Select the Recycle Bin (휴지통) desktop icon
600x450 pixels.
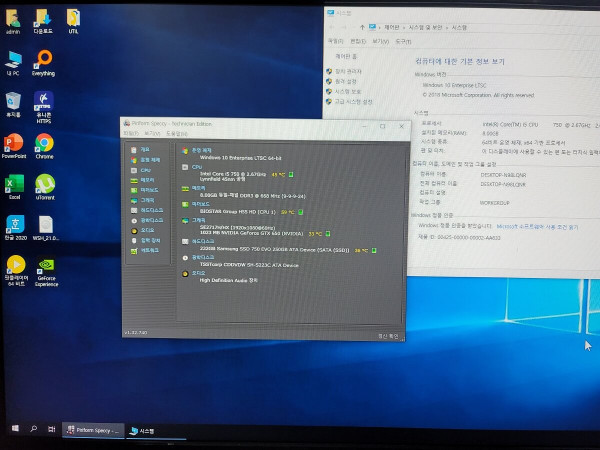pos(13,104)
